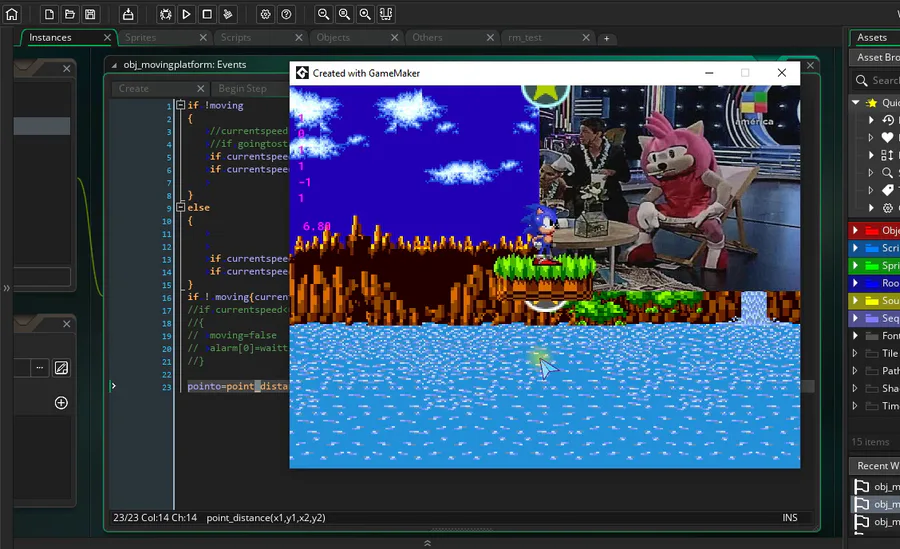Expand the Shaders folder
This screenshot has width=900, height=549.
pos(855,388)
